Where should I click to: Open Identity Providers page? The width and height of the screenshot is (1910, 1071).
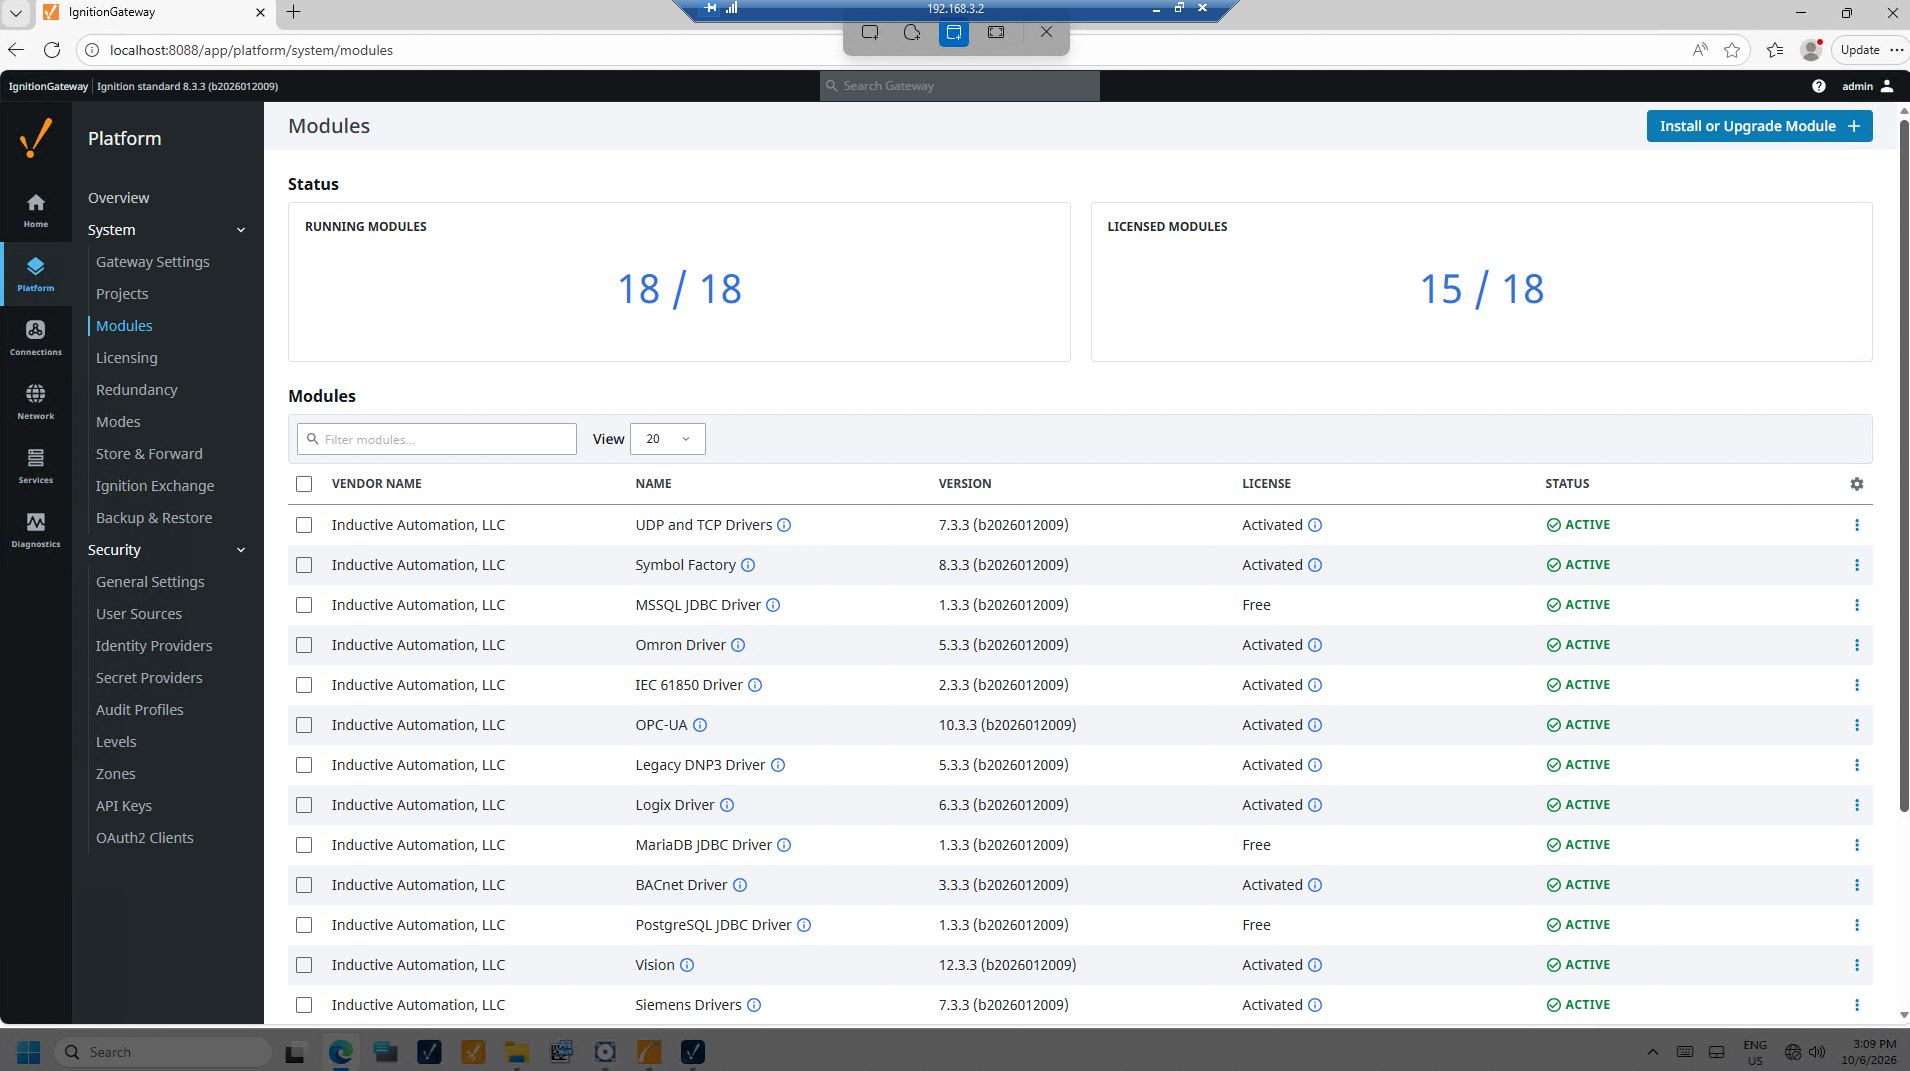coord(154,646)
